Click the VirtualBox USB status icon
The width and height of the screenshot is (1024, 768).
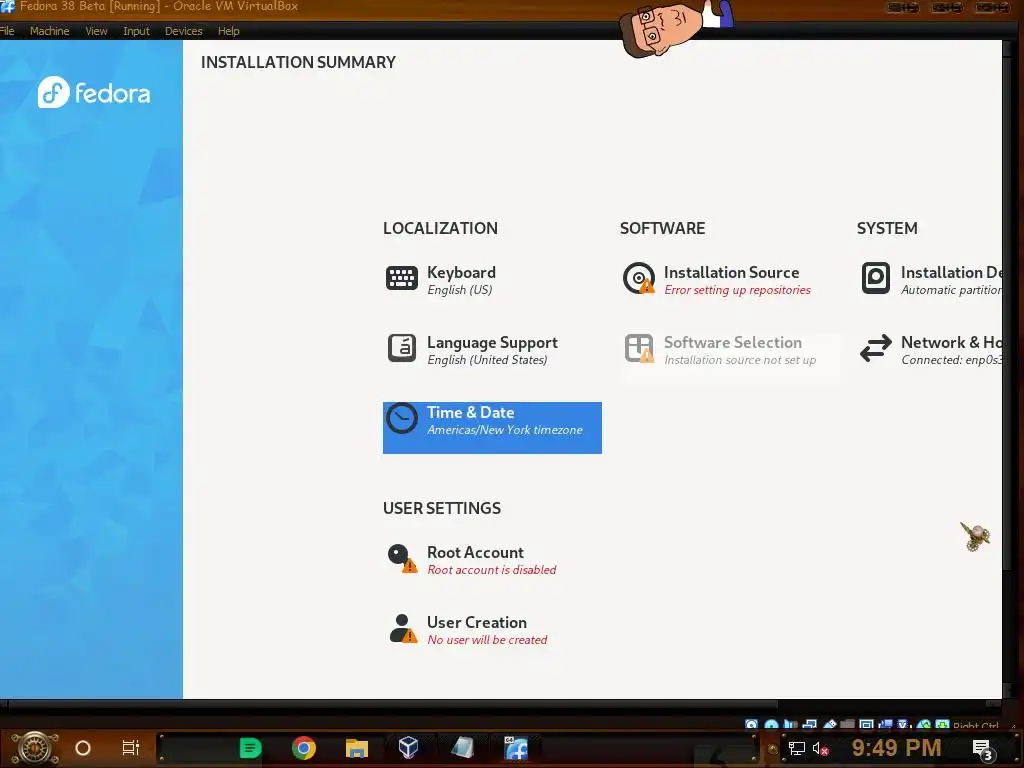[x=830, y=724]
